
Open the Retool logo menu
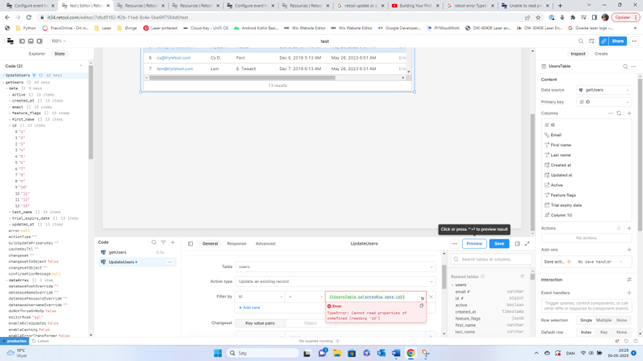(x=10, y=41)
